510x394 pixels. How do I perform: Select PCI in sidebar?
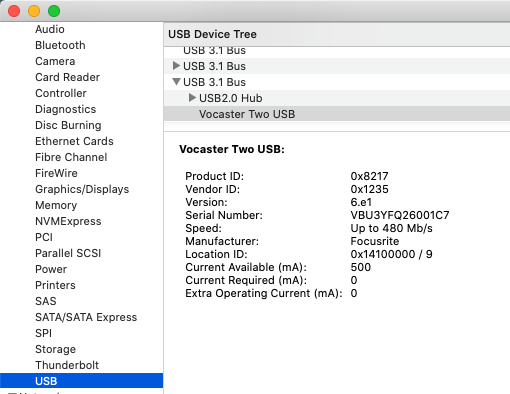point(44,237)
